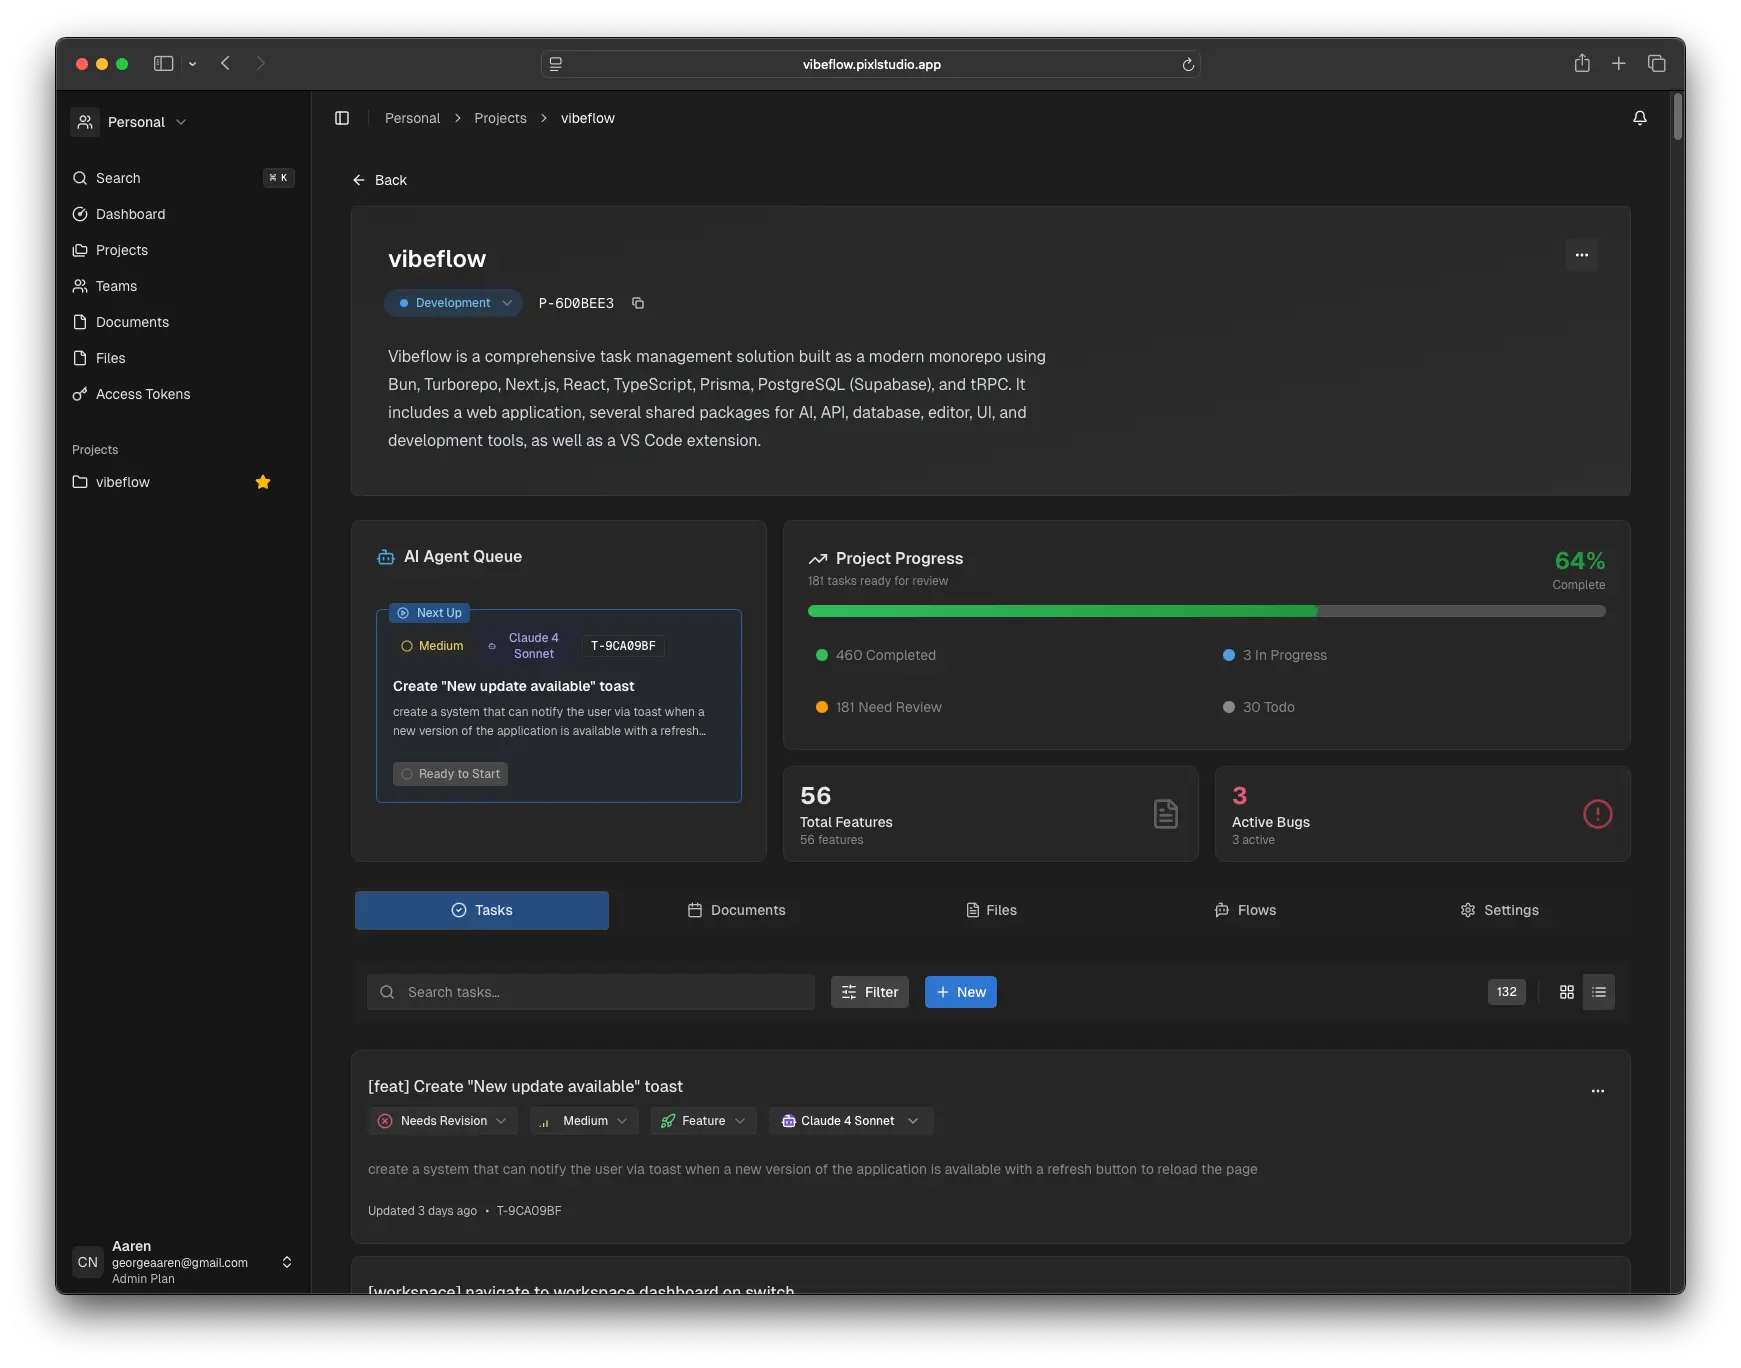
Task: Switch to the Files tab
Action: [992, 910]
